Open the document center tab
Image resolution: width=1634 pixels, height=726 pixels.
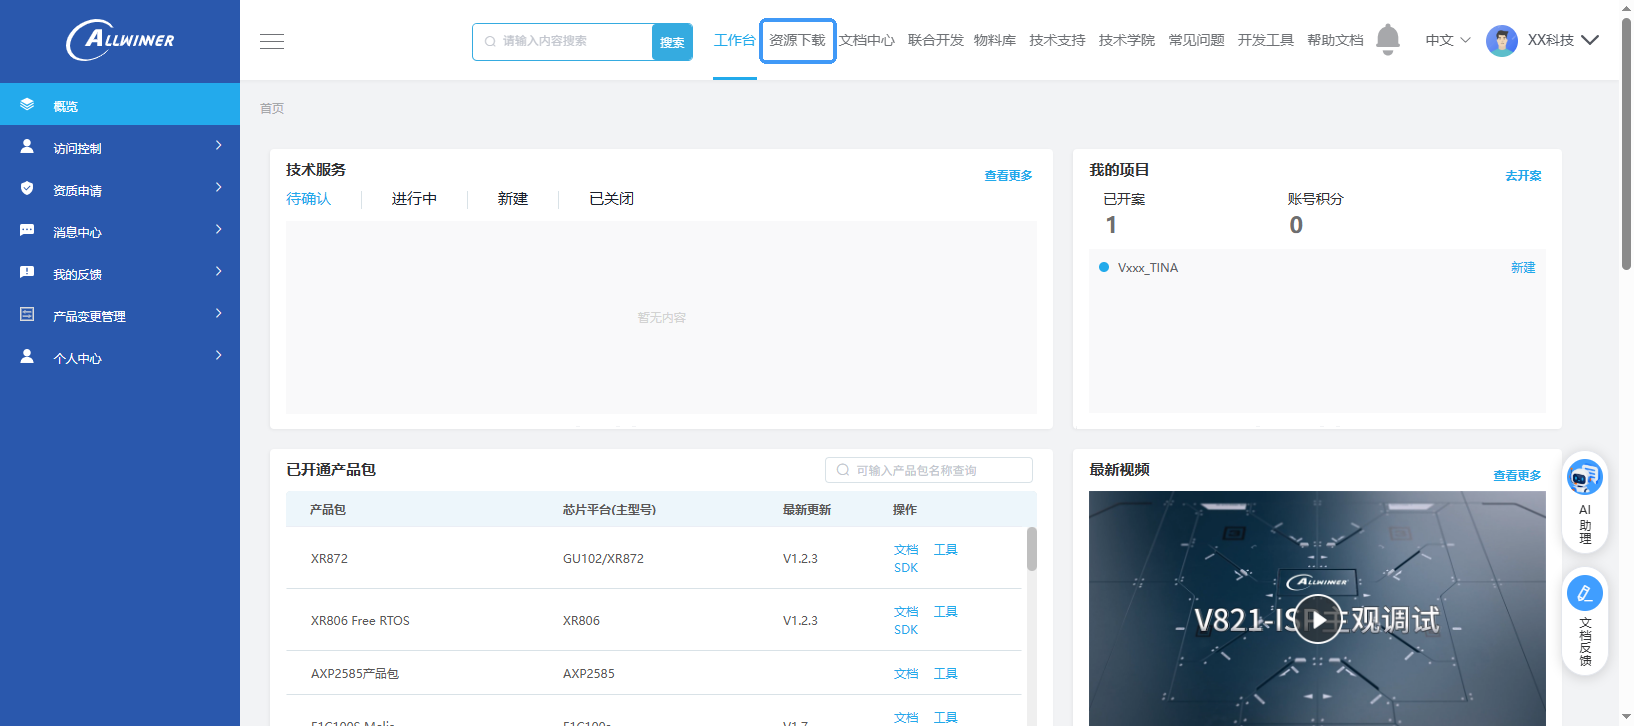pos(866,41)
